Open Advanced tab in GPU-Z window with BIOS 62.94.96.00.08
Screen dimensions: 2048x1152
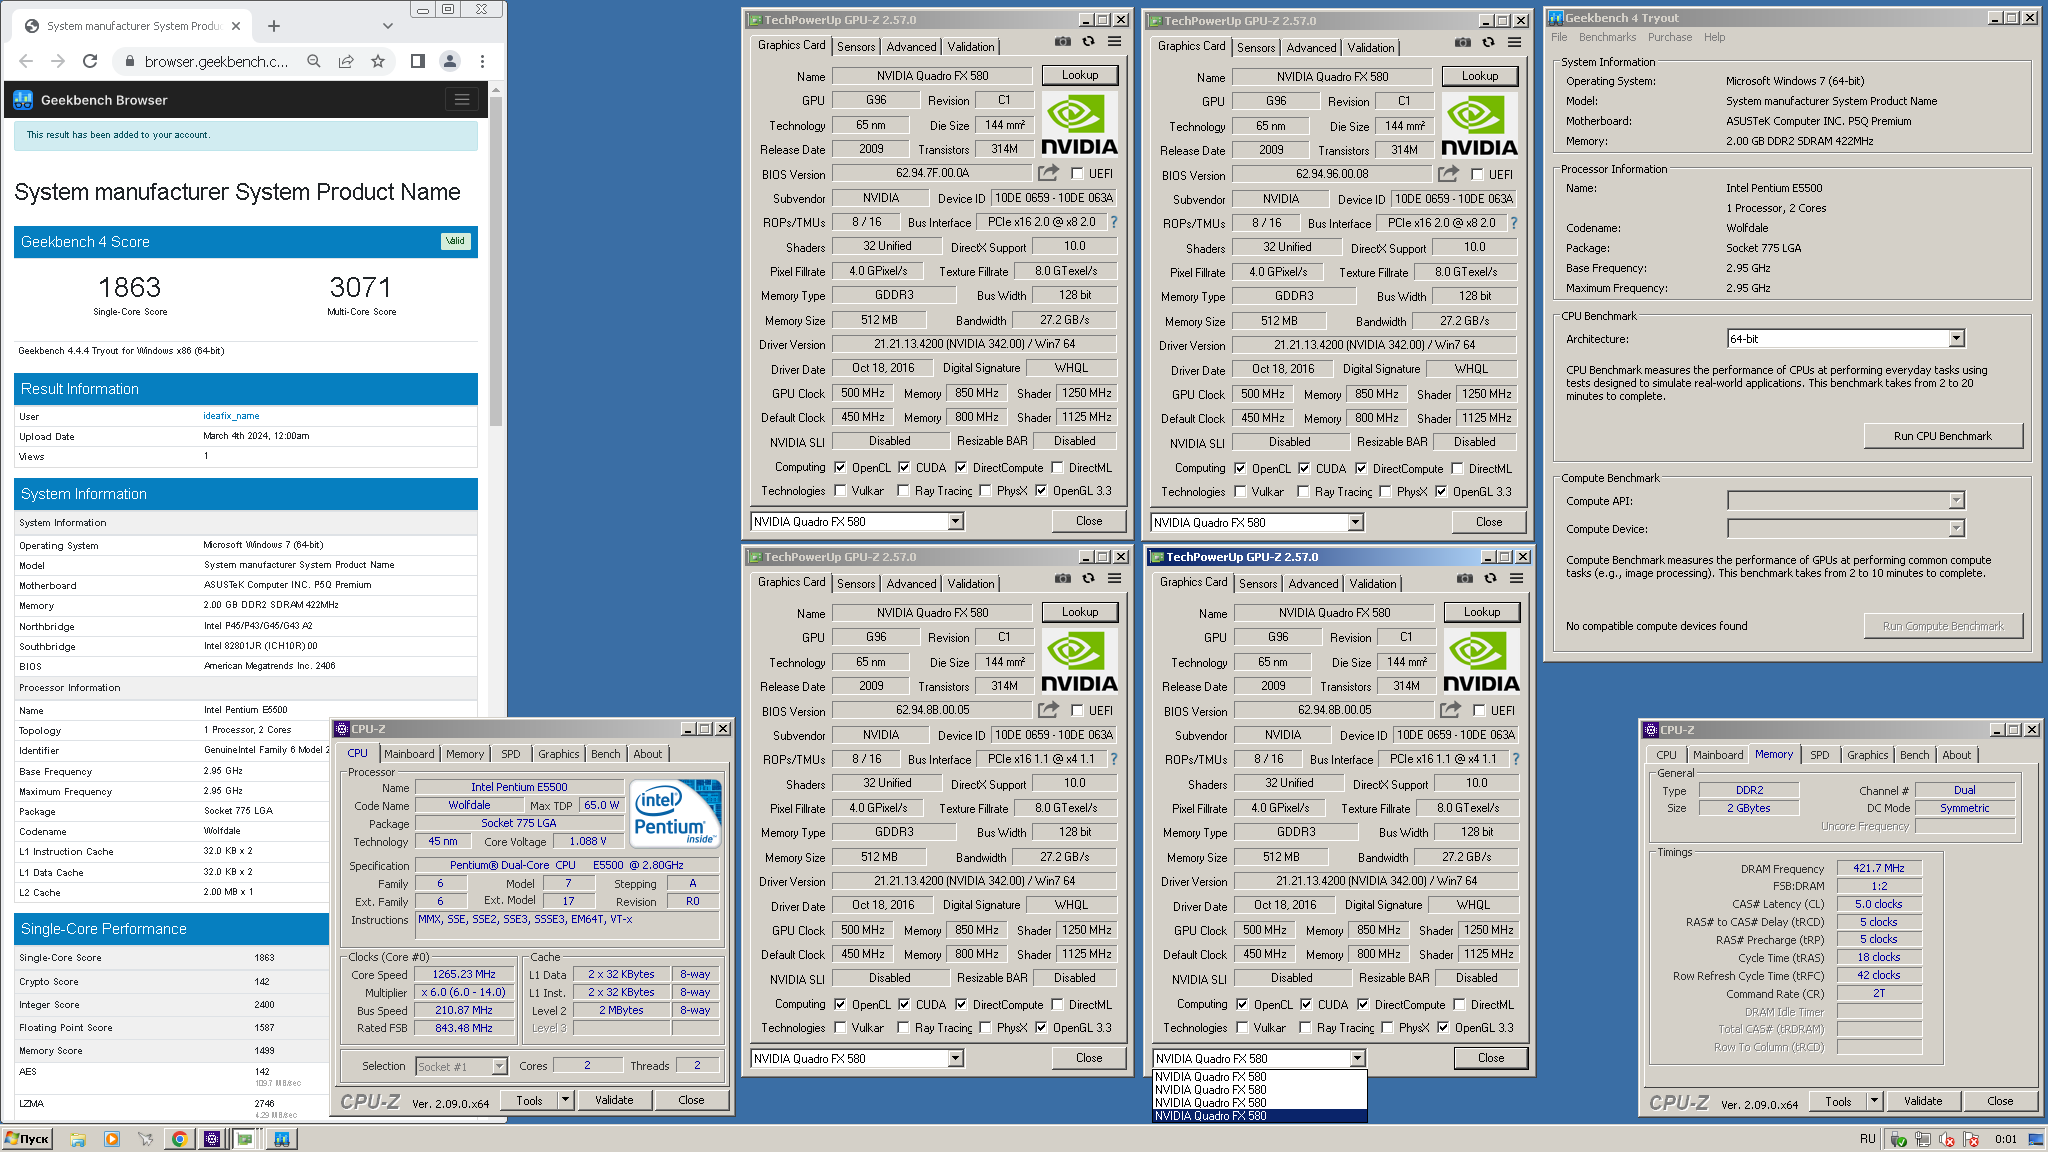tap(1311, 48)
